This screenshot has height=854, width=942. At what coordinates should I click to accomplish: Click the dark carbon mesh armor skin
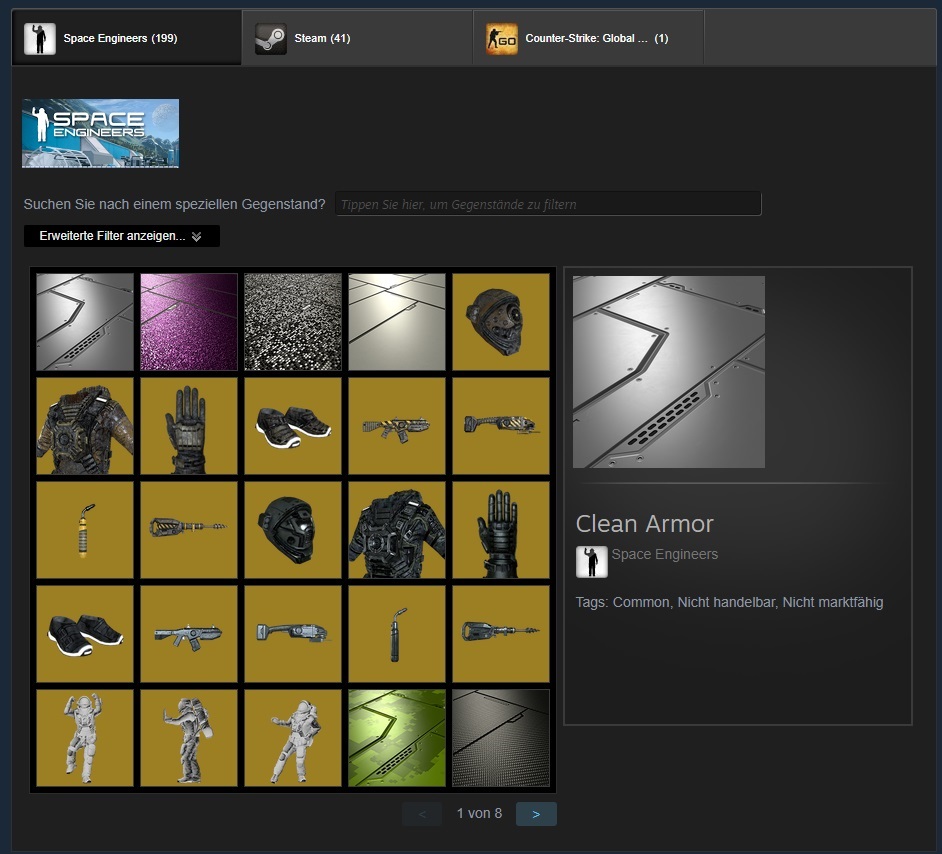tap(501, 738)
